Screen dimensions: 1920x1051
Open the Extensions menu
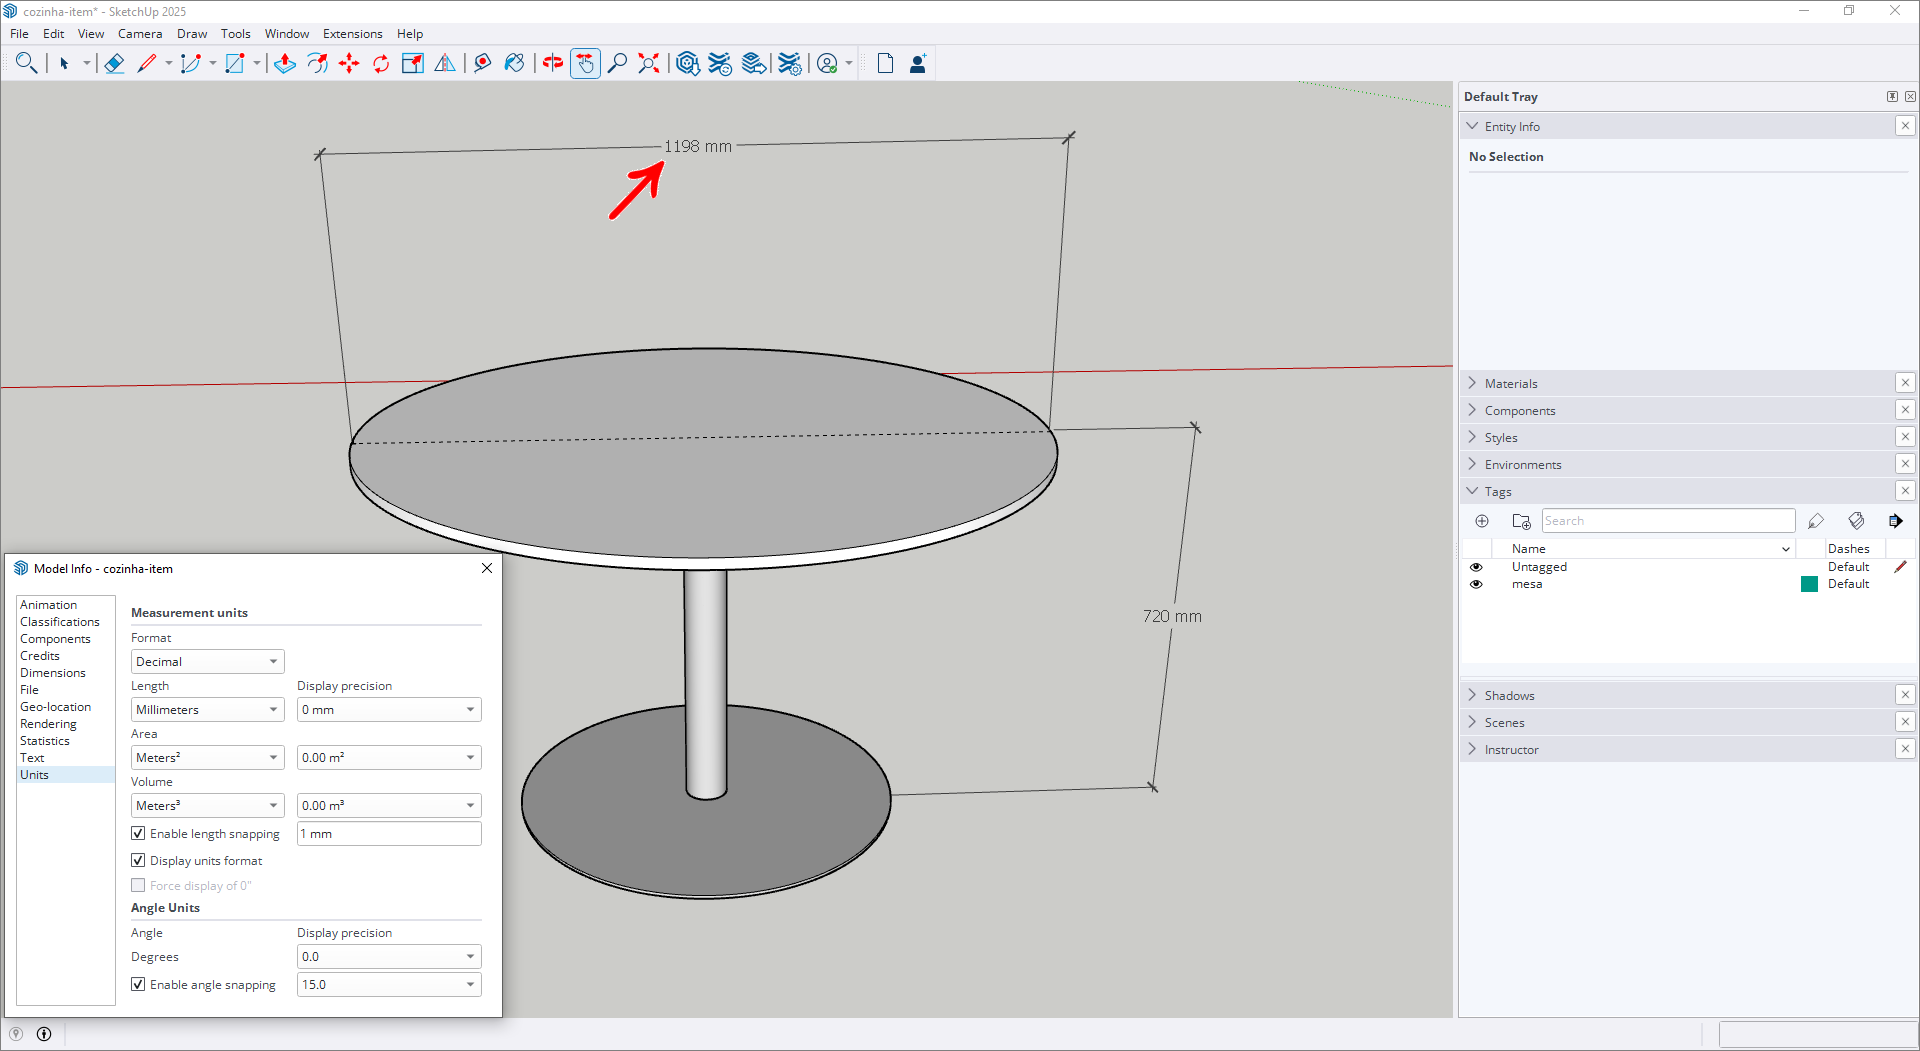click(352, 33)
